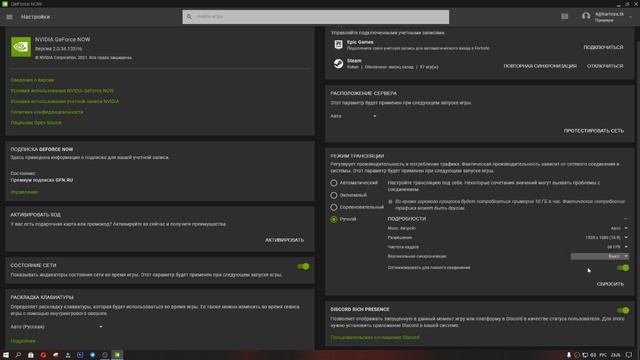Click the search magnifier icon in the search bar

[189, 17]
